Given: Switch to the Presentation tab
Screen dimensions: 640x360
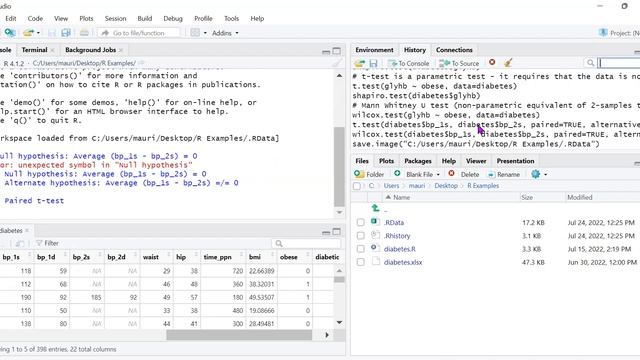Looking at the screenshot, I should coord(515,161).
